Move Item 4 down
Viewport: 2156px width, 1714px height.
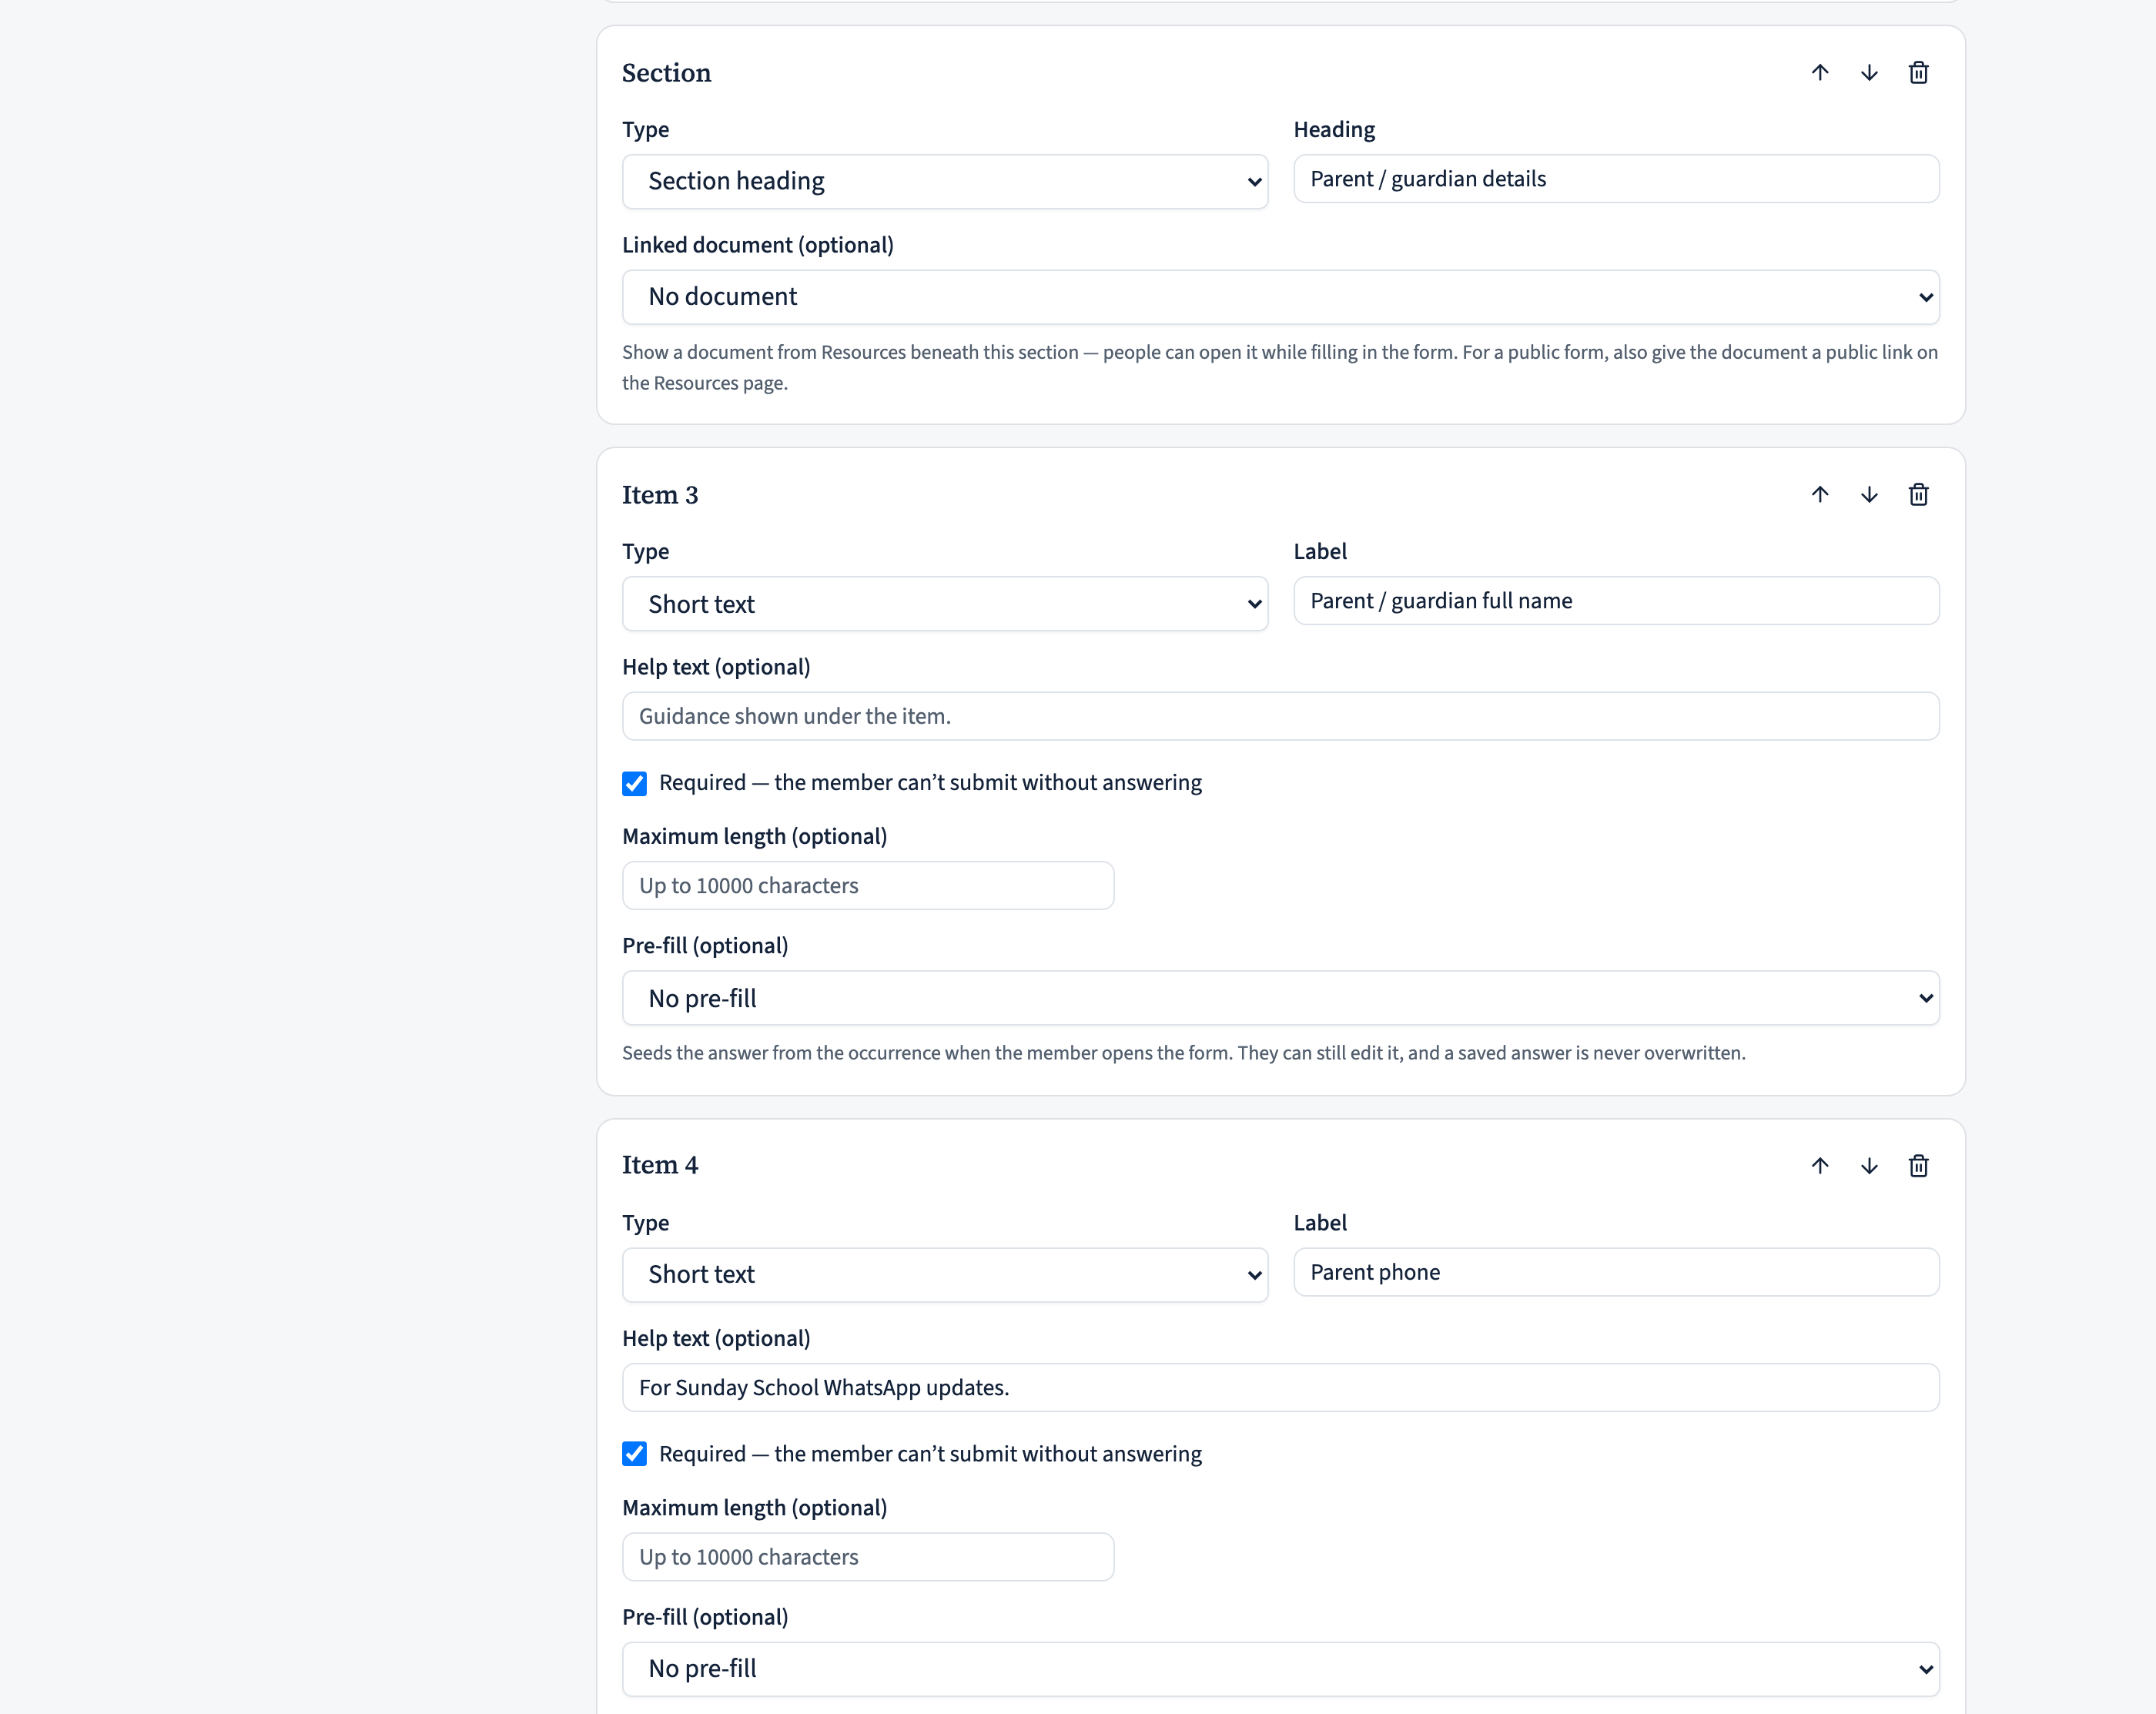pos(1869,1166)
